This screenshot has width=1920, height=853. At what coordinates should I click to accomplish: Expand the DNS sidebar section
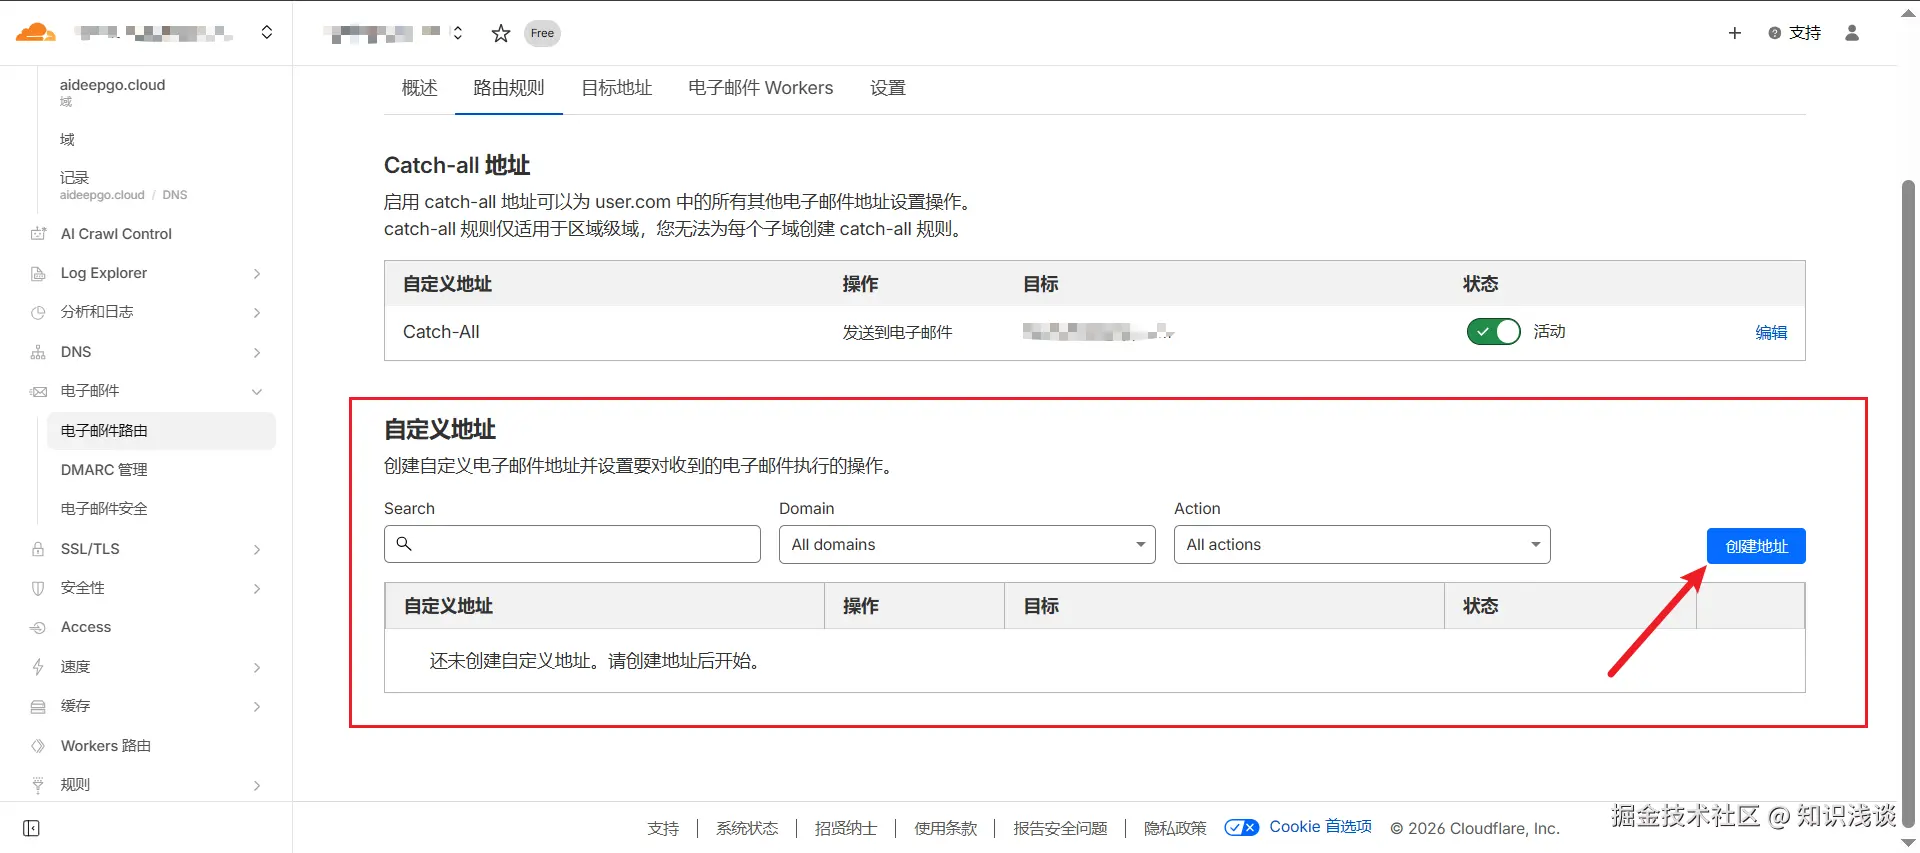tap(257, 352)
